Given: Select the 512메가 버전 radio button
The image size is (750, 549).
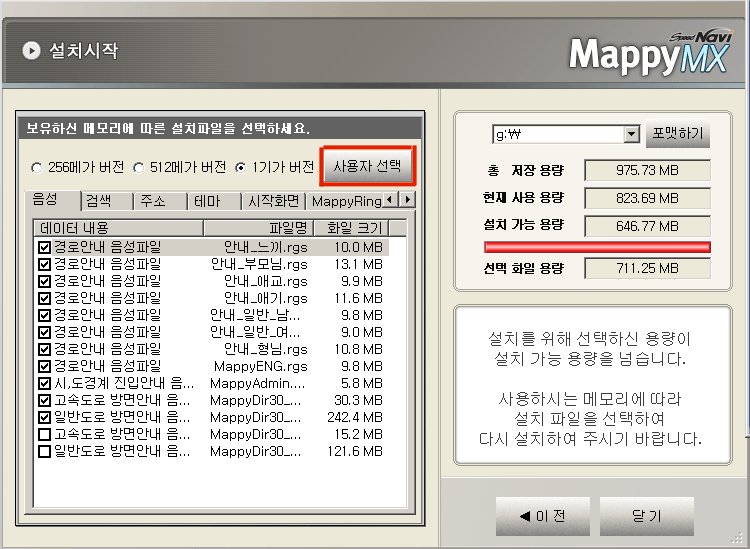Looking at the screenshot, I should point(139,168).
